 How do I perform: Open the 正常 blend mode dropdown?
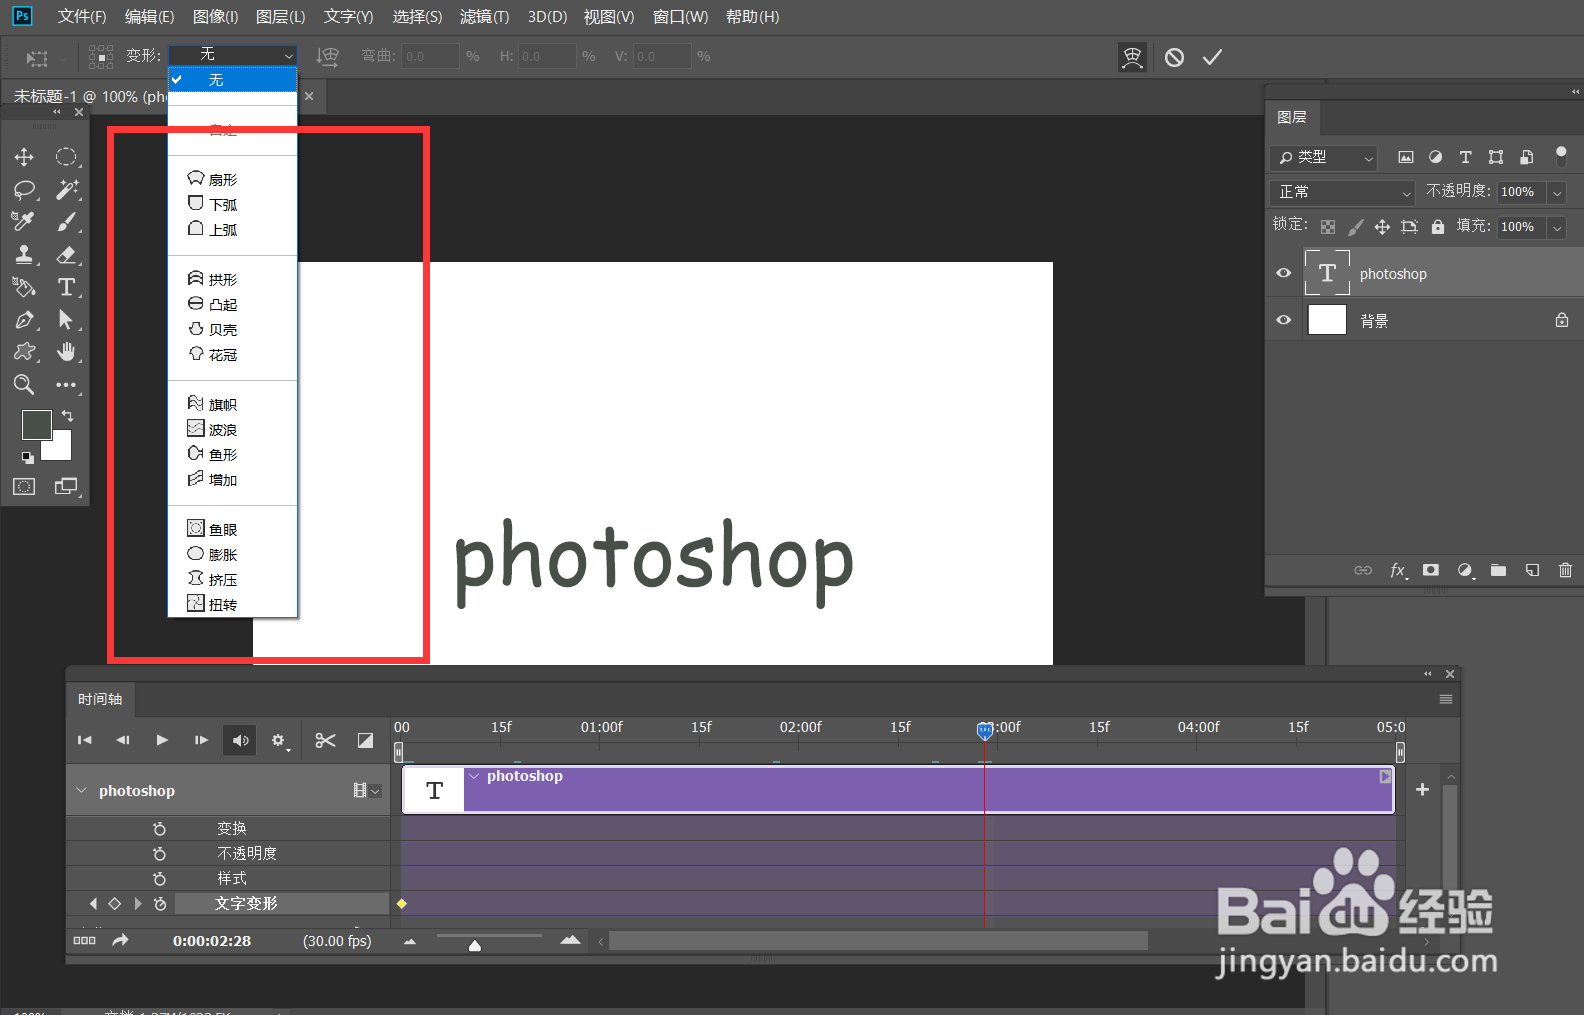1343,192
